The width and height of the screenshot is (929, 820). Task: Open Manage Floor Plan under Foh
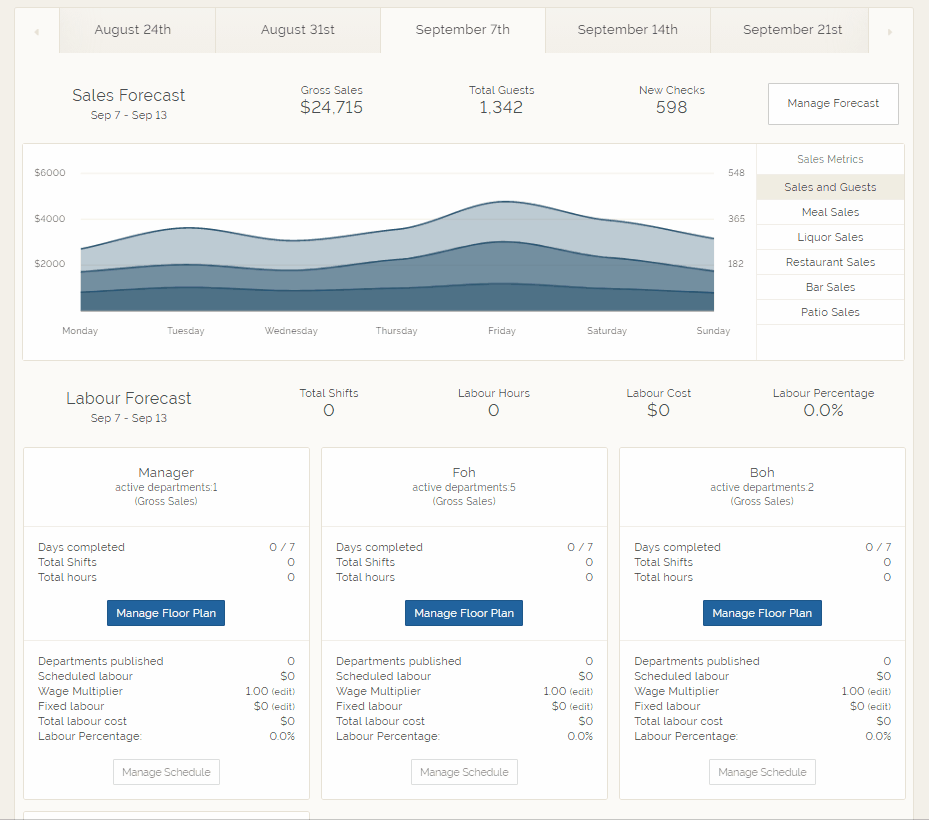(x=464, y=613)
